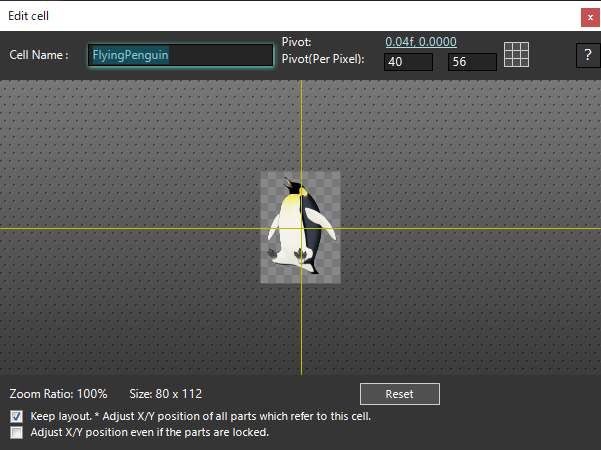Click the Reset button
The height and width of the screenshot is (450, 601).
pyautogui.click(x=400, y=394)
